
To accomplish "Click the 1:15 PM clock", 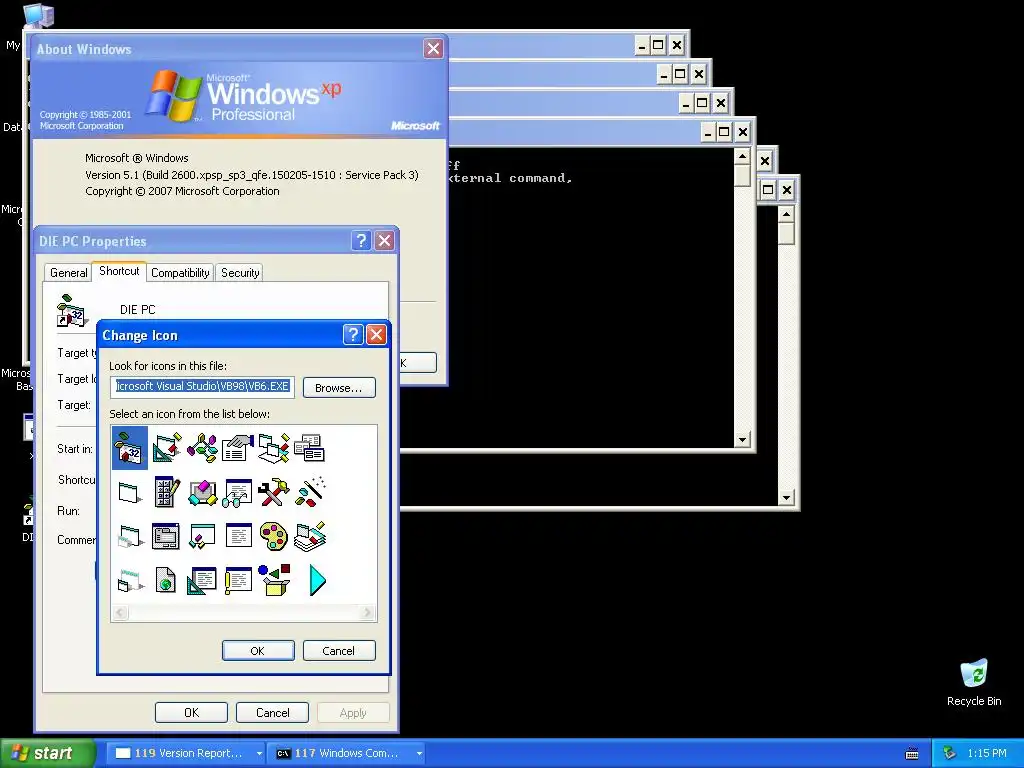I will [987, 753].
